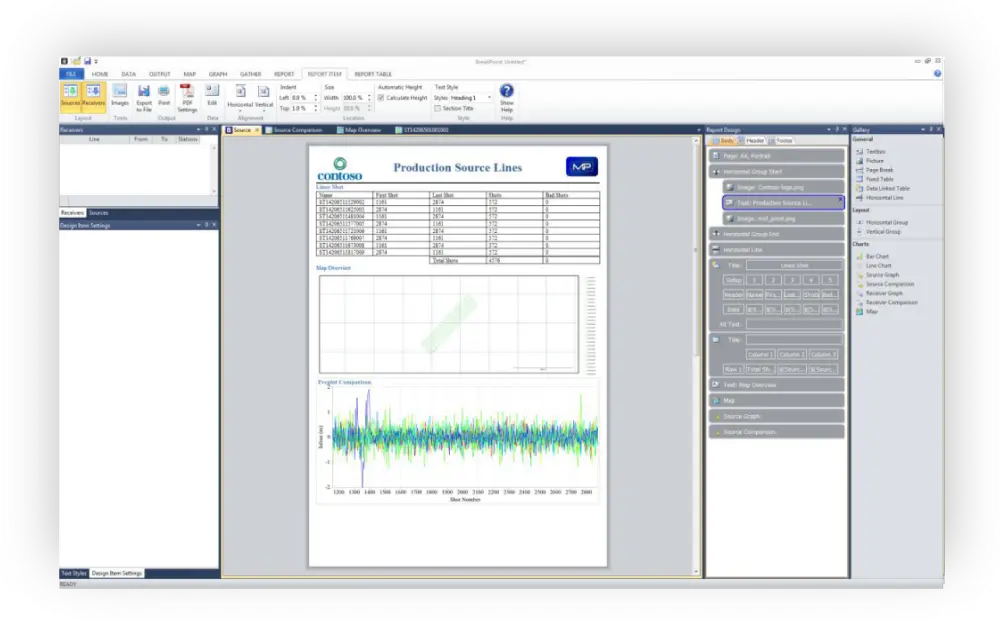1000x644 pixels.
Task: Click the Left indent percentage field
Action: (302, 98)
